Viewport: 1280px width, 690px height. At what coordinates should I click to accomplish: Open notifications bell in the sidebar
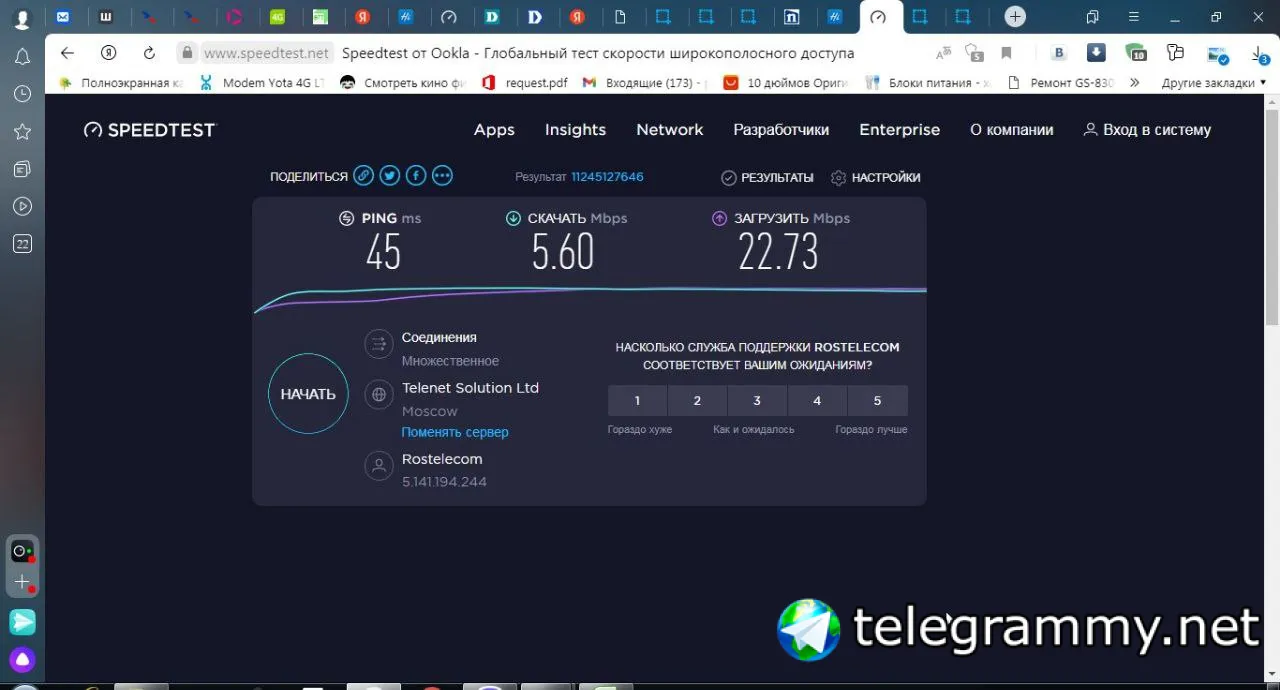[x=22, y=57]
